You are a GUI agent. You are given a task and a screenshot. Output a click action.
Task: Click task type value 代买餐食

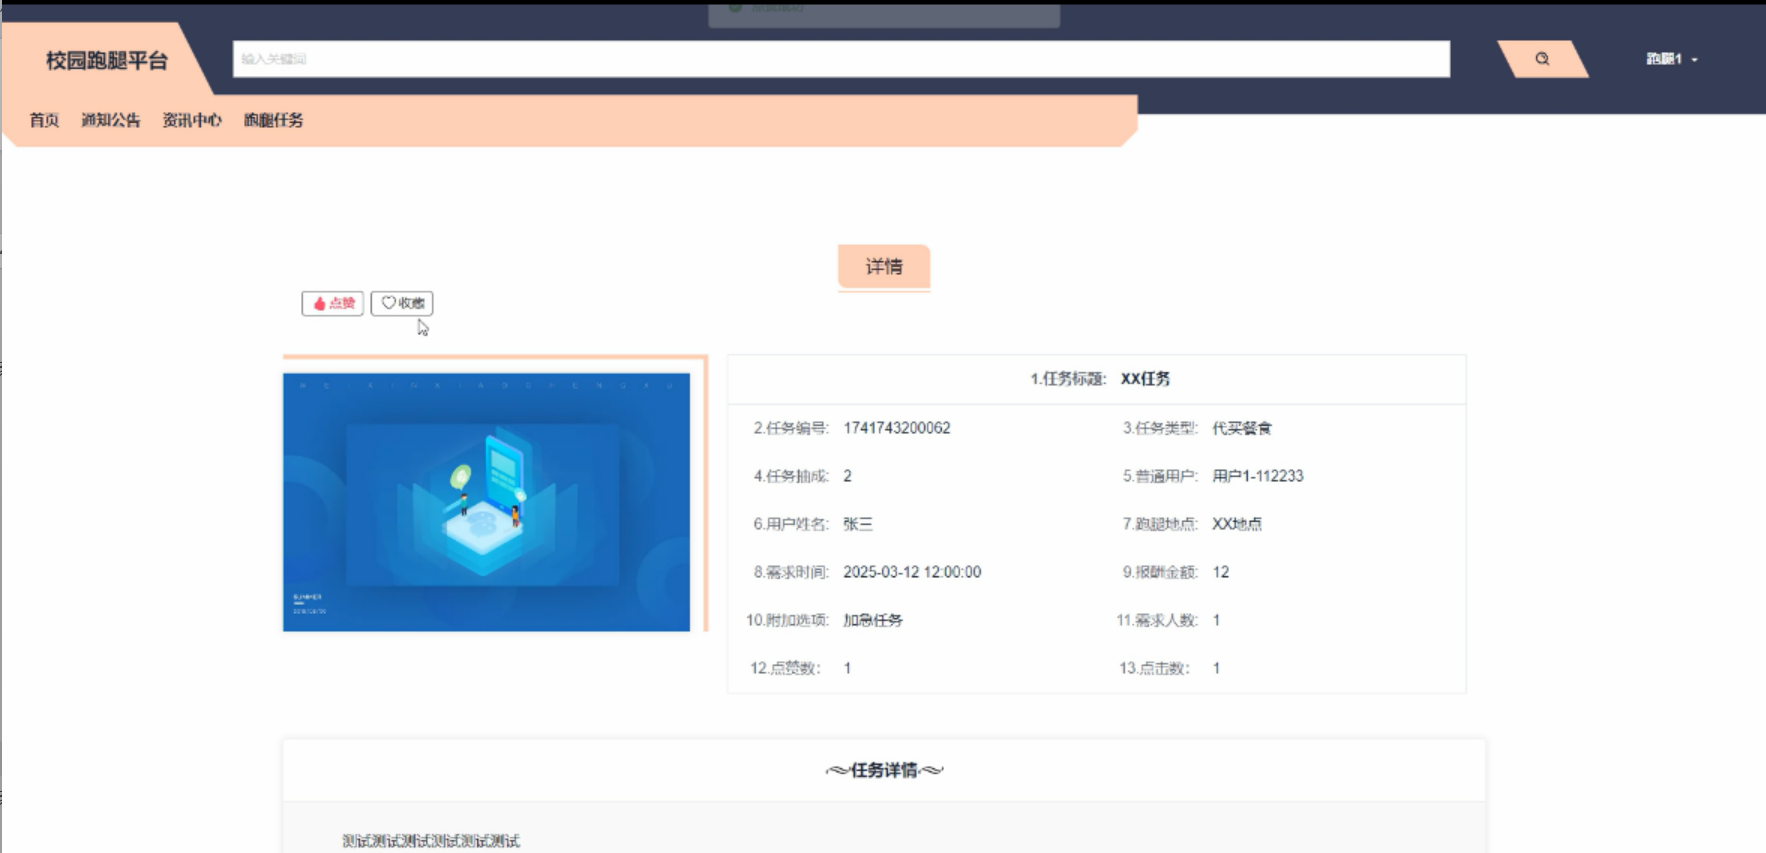pyautogui.click(x=1242, y=428)
